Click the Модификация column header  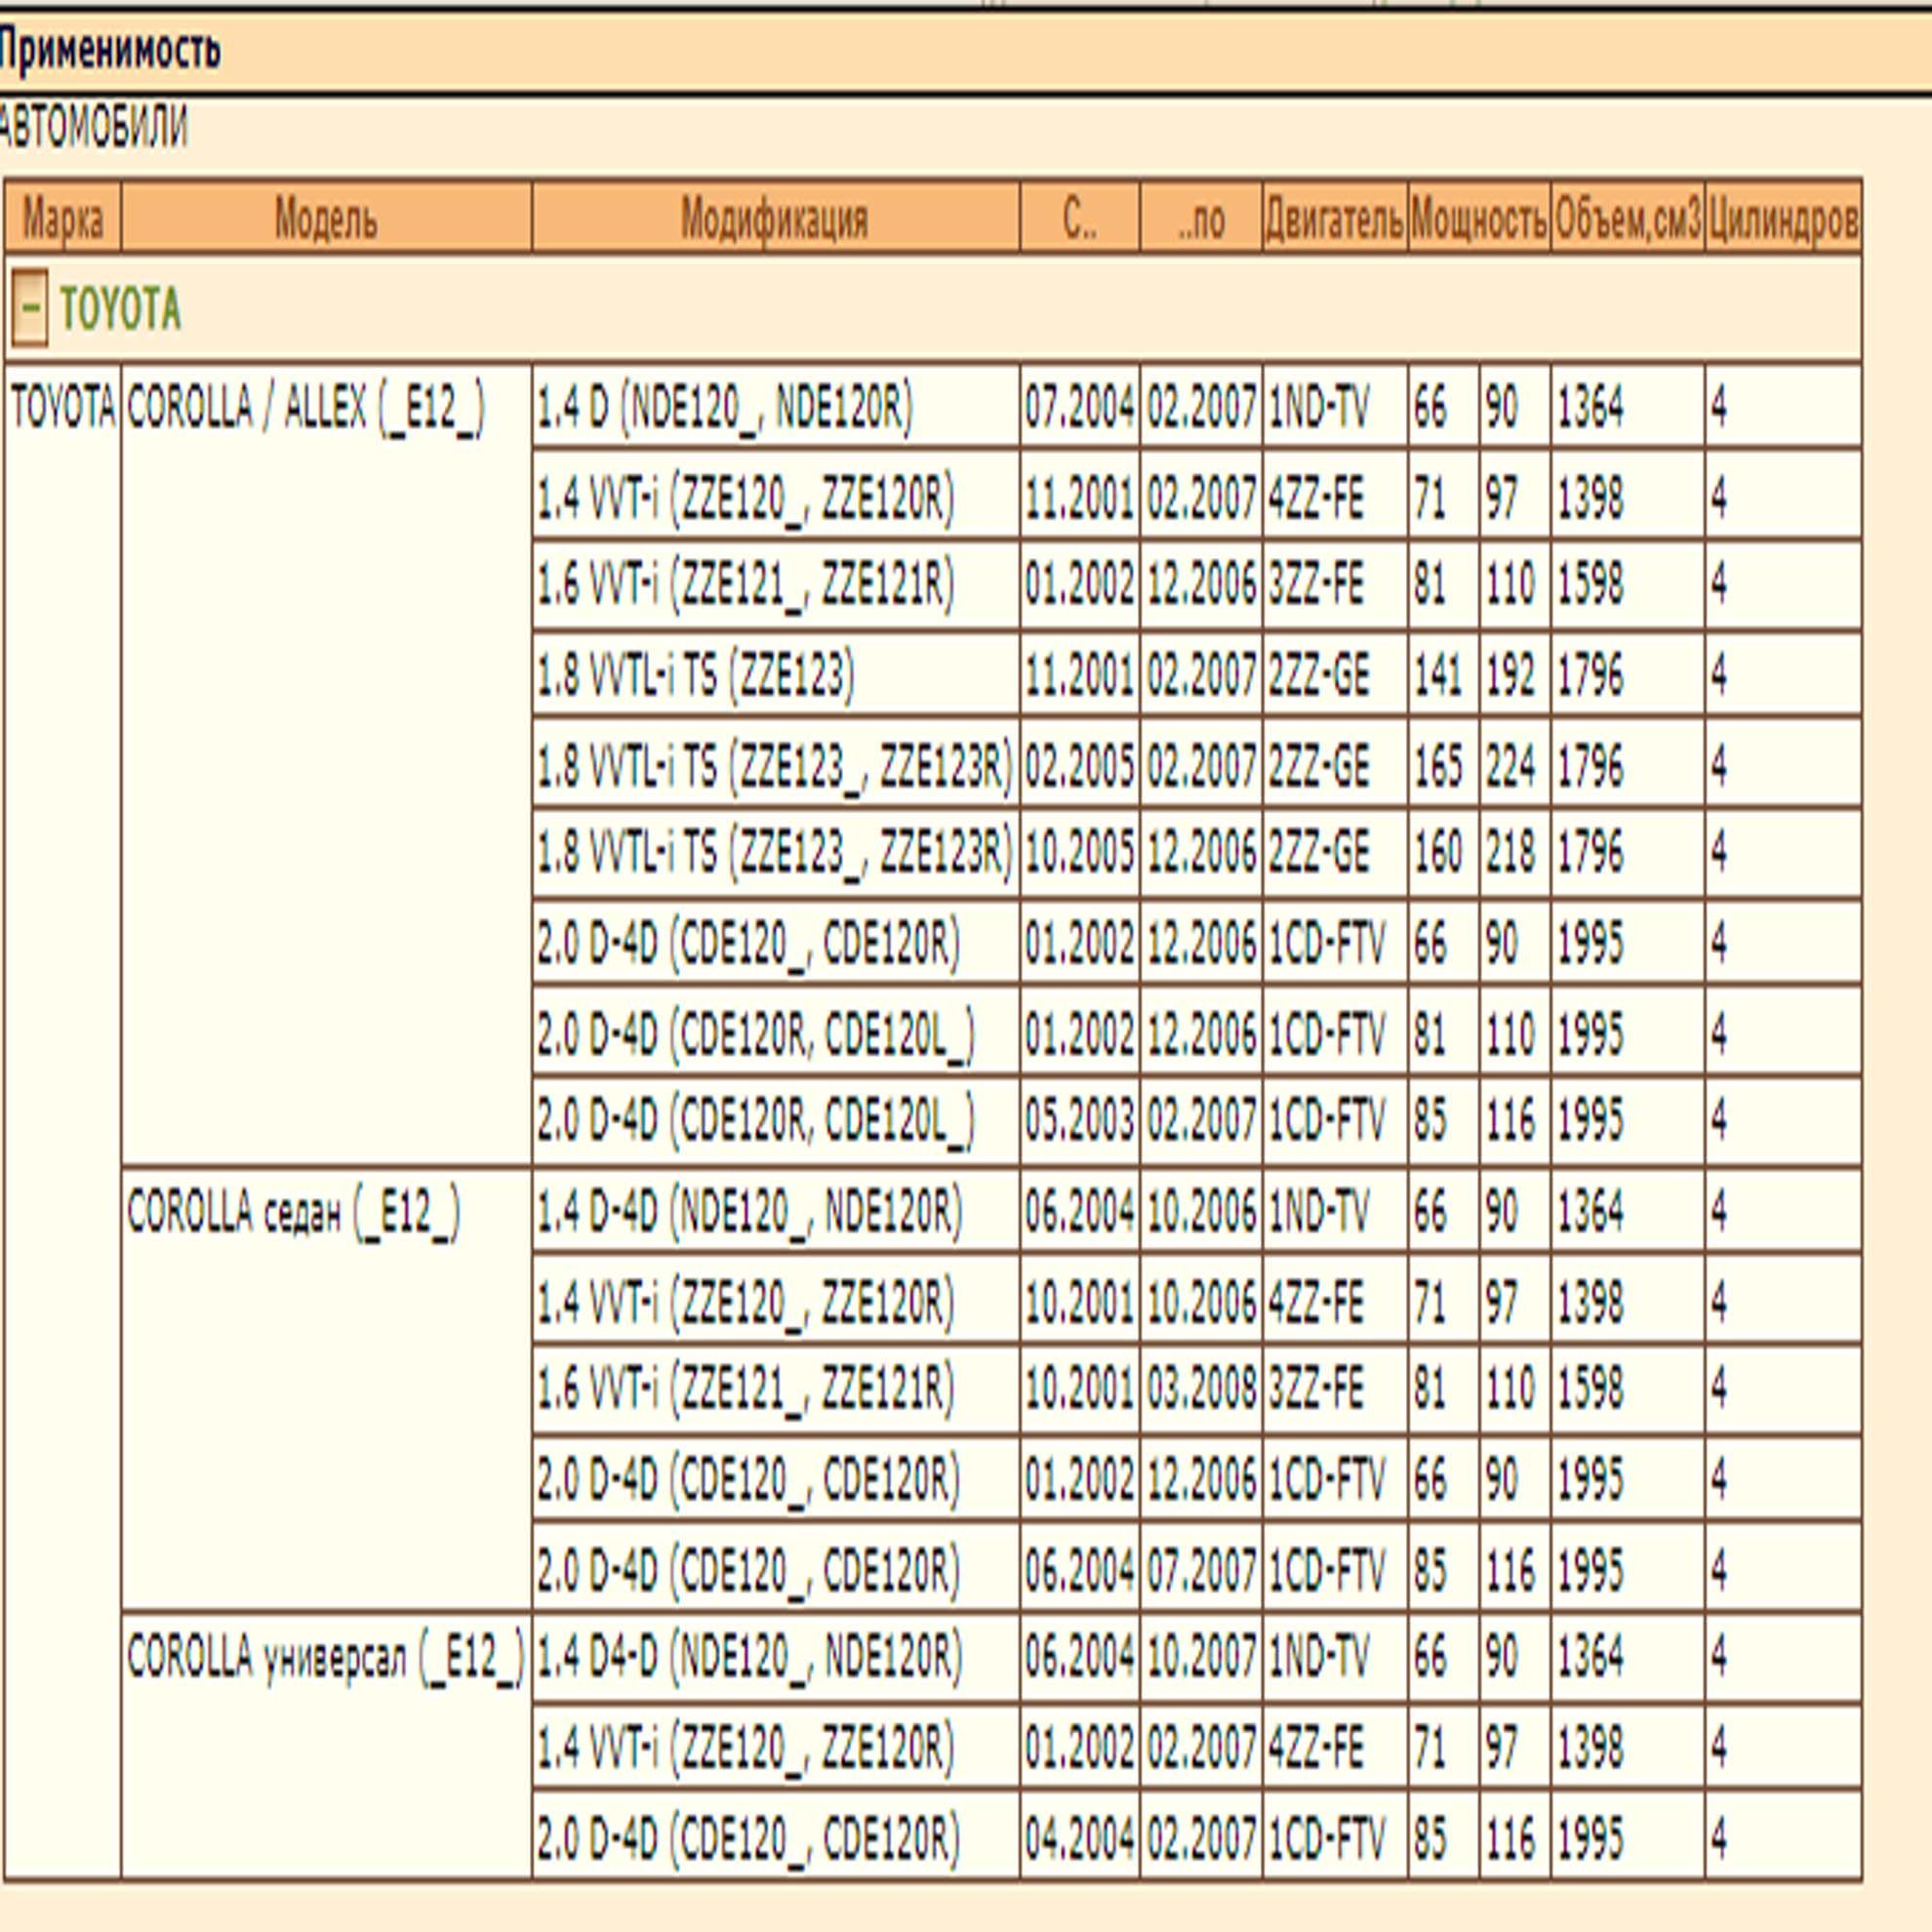pos(775,218)
